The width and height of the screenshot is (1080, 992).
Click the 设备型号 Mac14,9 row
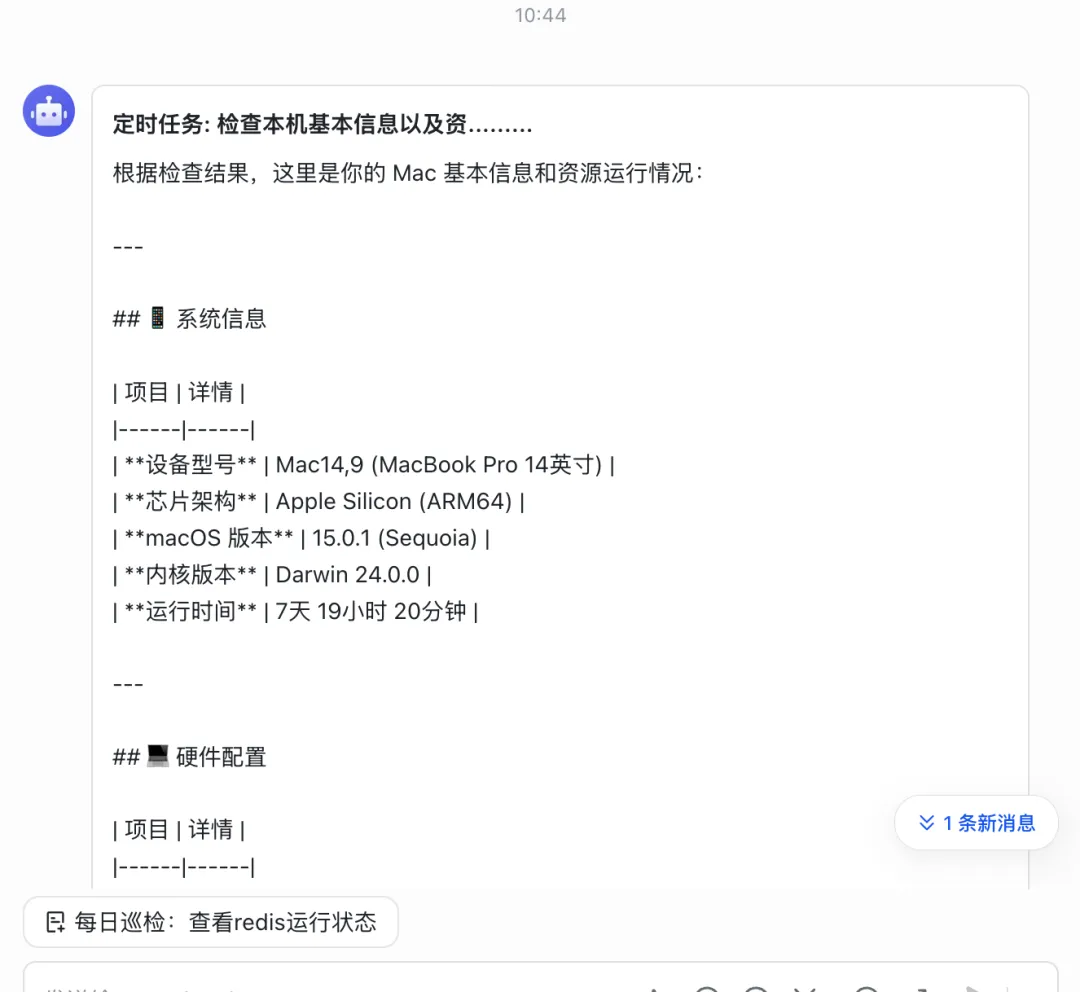click(x=363, y=465)
